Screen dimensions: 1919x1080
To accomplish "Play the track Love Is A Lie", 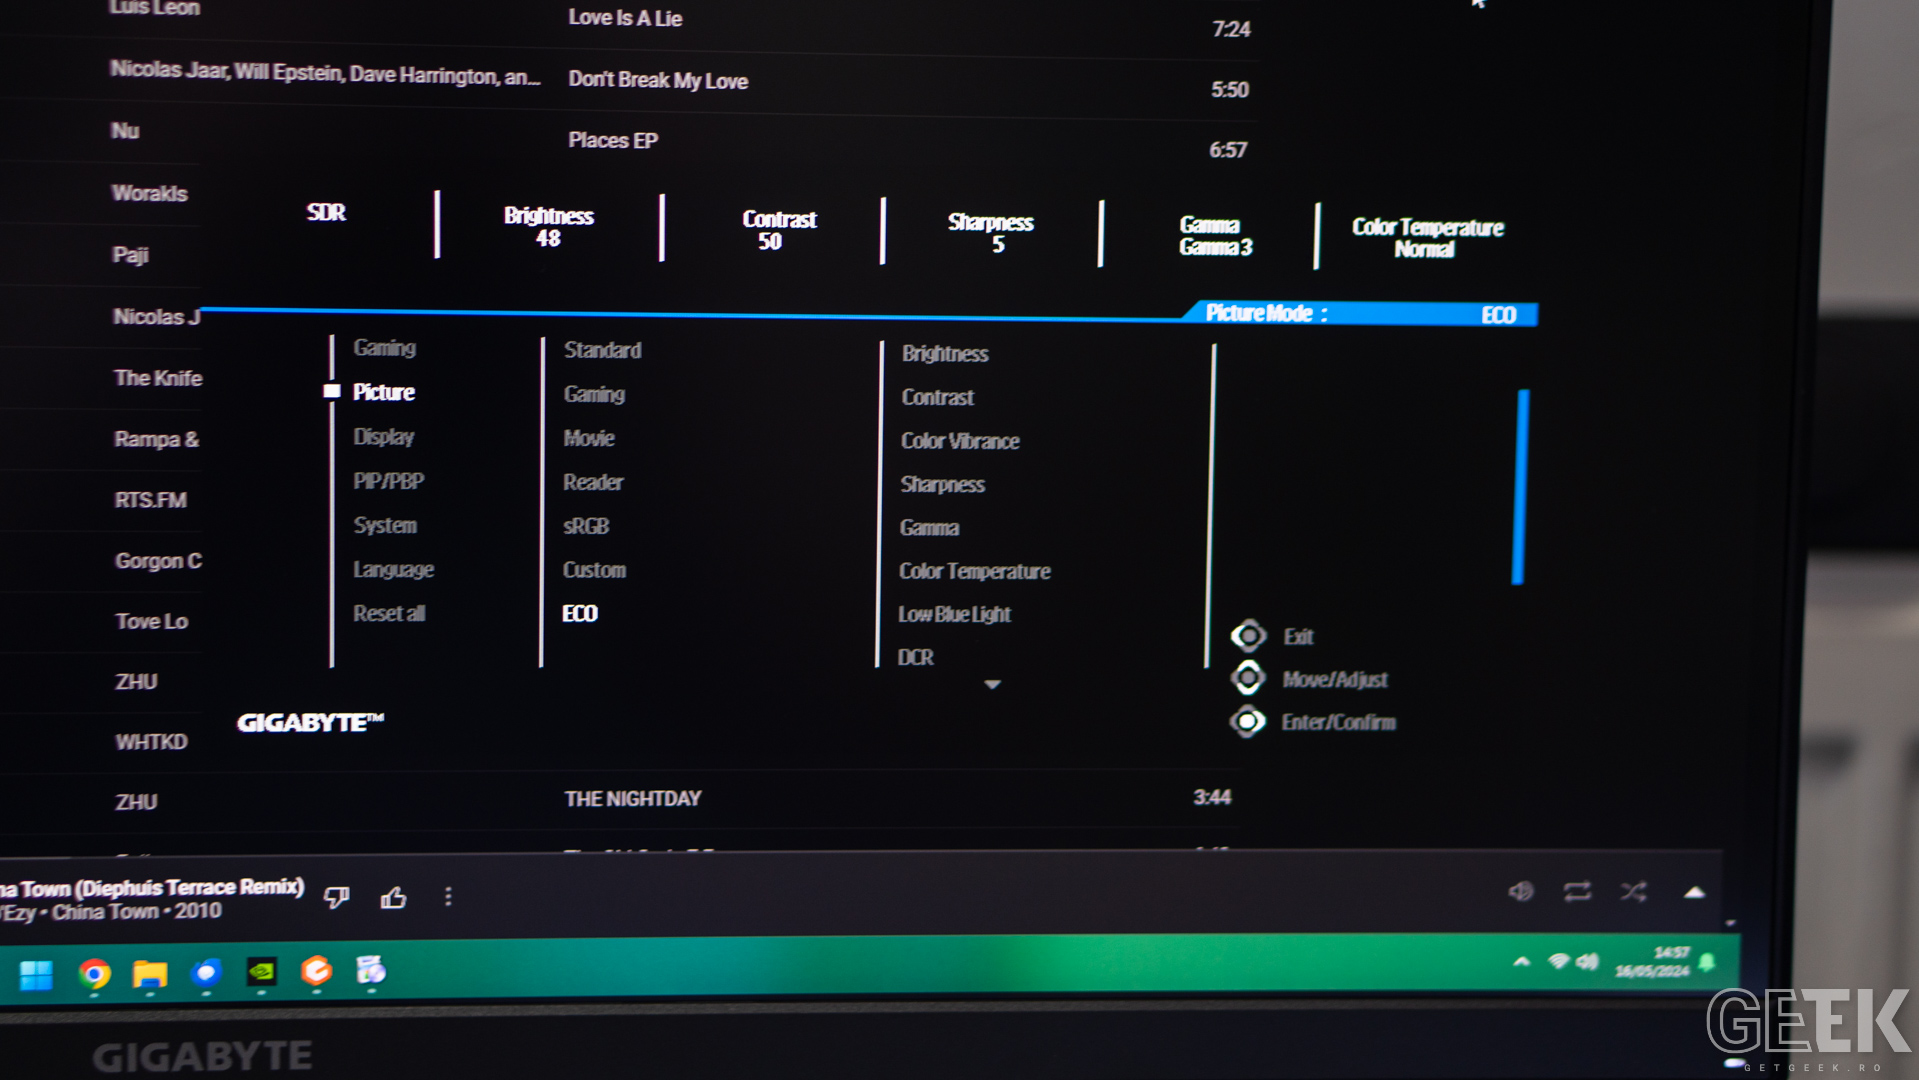I will click(x=625, y=18).
